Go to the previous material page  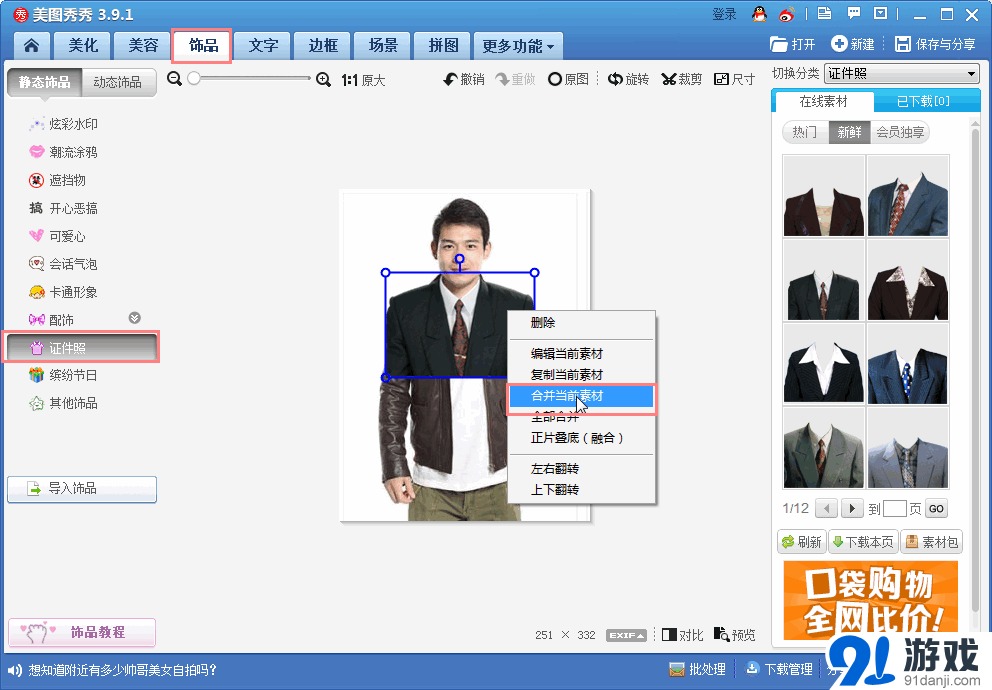pos(827,508)
